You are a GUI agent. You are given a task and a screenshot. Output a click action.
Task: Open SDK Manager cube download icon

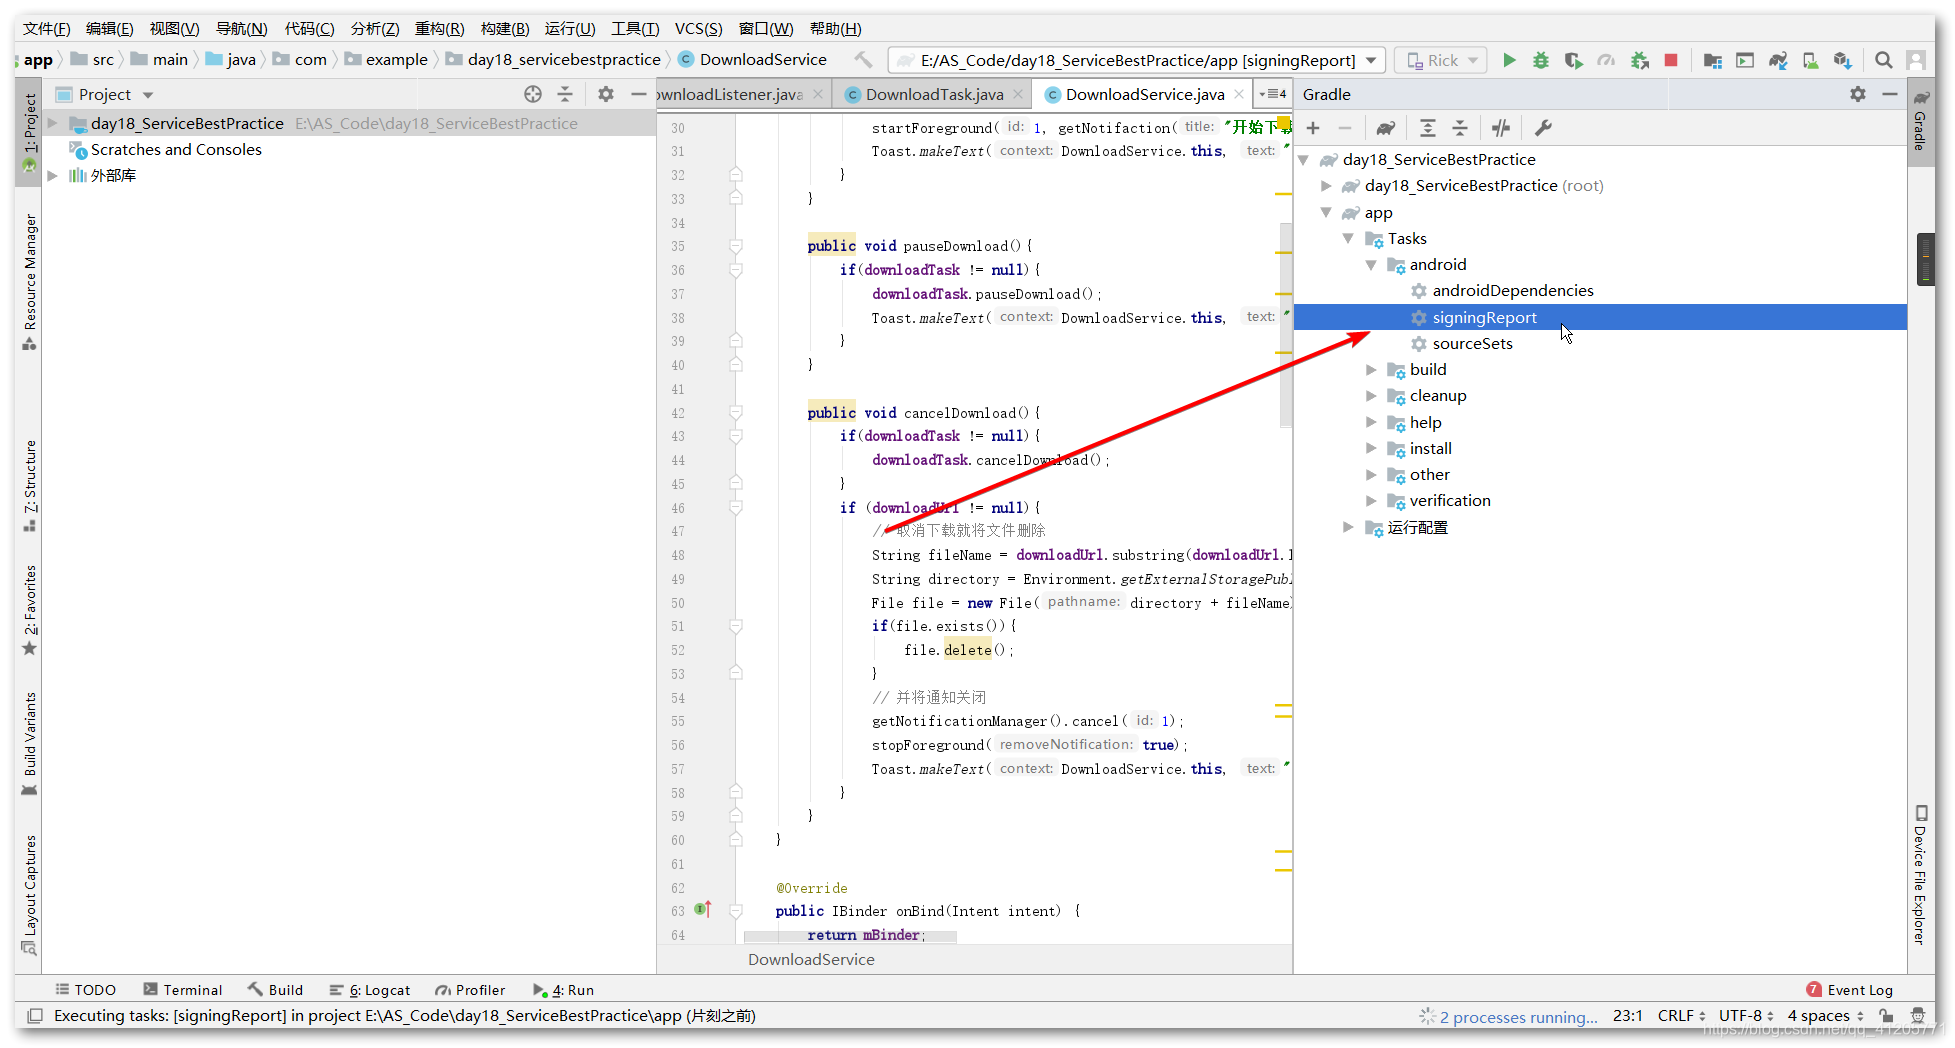(1843, 60)
